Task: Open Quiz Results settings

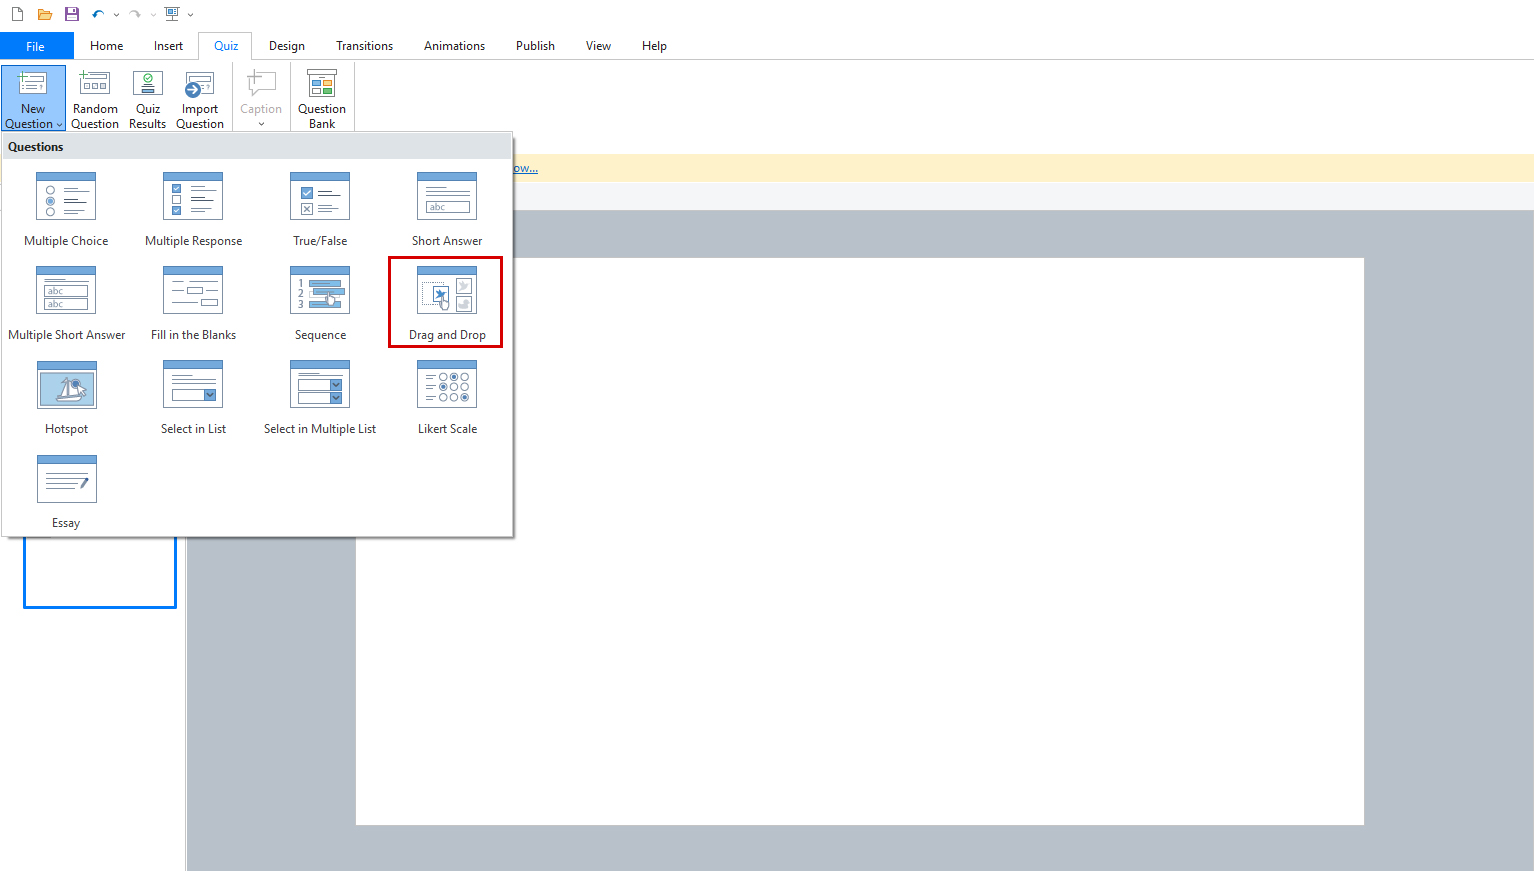Action: click(x=148, y=99)
